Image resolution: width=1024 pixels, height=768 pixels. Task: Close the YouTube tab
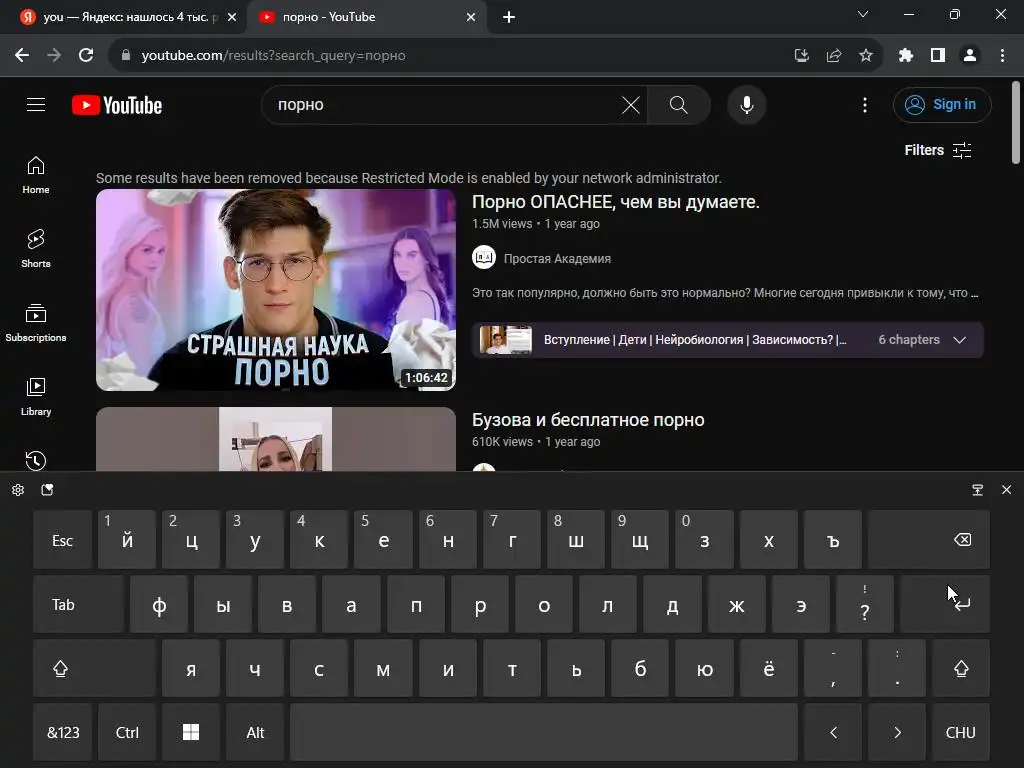pos(471,17)
